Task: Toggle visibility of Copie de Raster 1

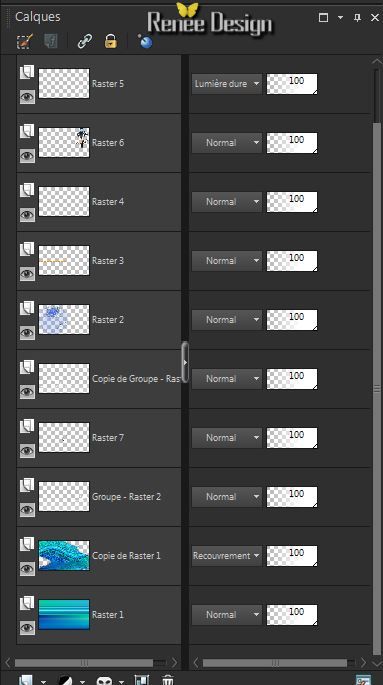Action: [x=27, y=568]
